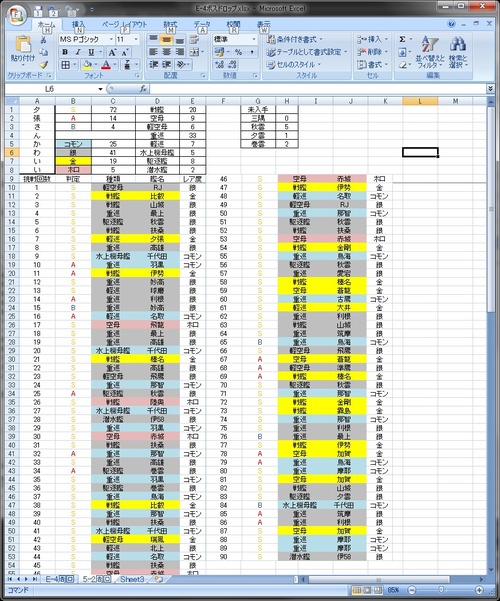Click the fx insert function icon
Image resolution: width=500 pixels, height=601 pixels.
pyautogui.click(x=143, y=89)
